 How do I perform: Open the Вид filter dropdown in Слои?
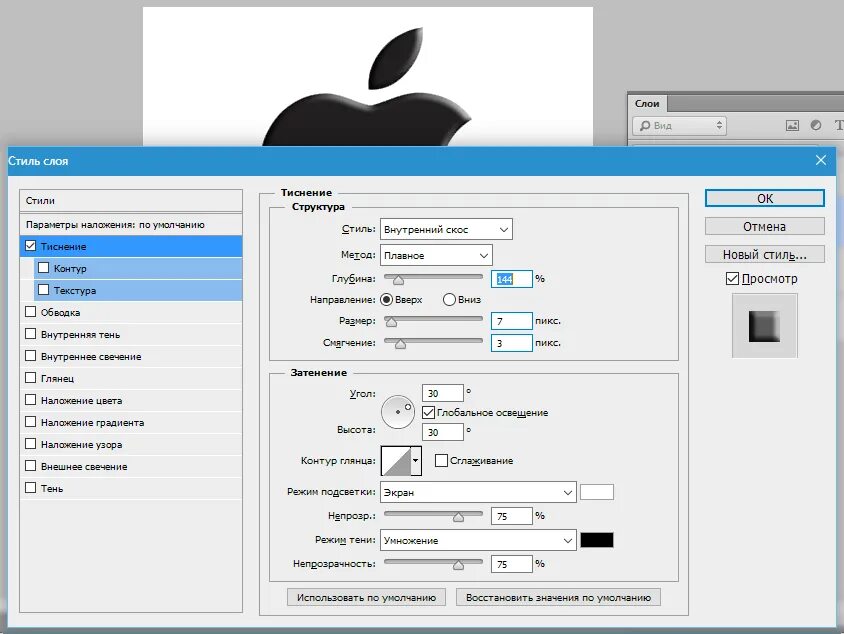coord(679,125)
